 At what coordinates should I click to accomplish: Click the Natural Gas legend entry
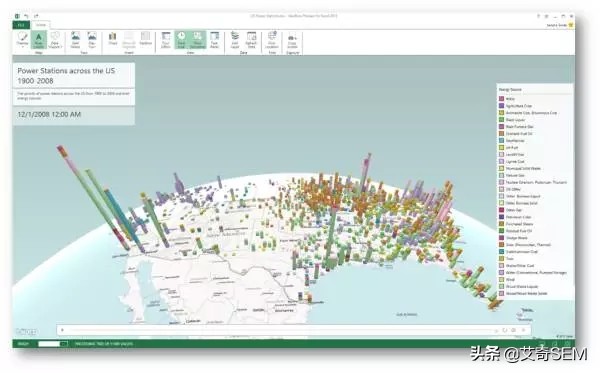(x=512, y=175)
